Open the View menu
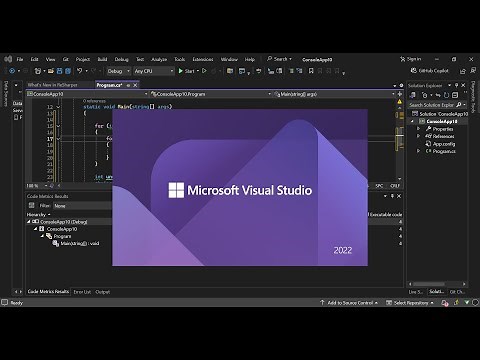 (50, 59)
